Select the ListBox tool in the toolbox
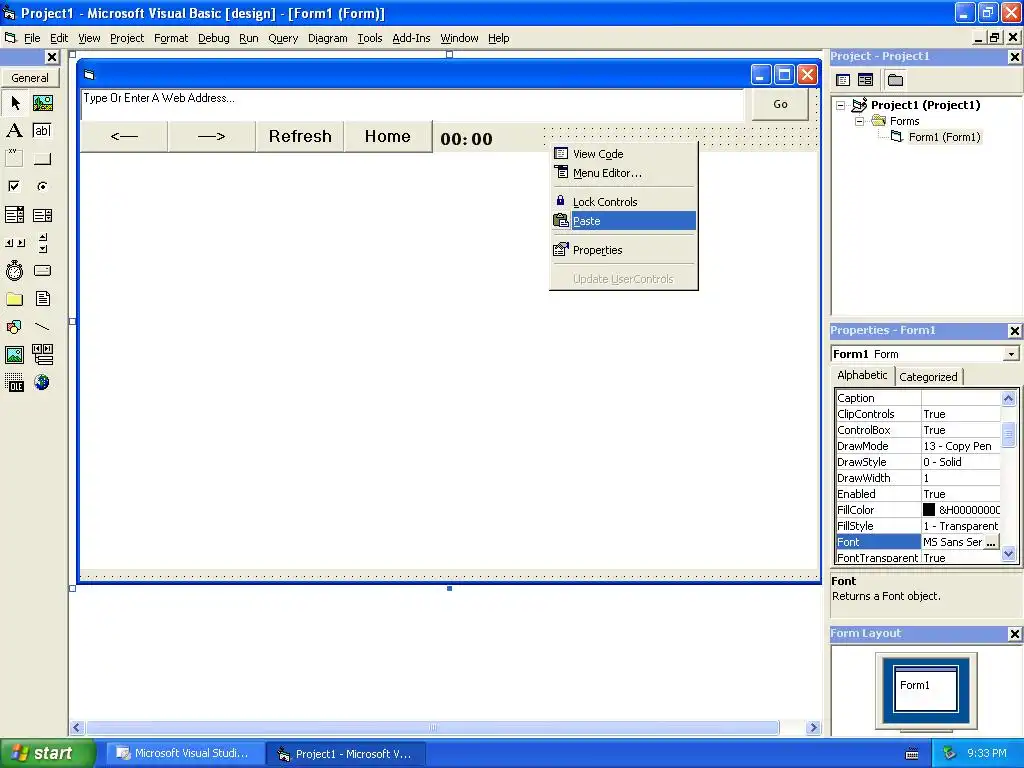Image resolution: width=1024 pixels, height=768 pixels. [42, 215]
